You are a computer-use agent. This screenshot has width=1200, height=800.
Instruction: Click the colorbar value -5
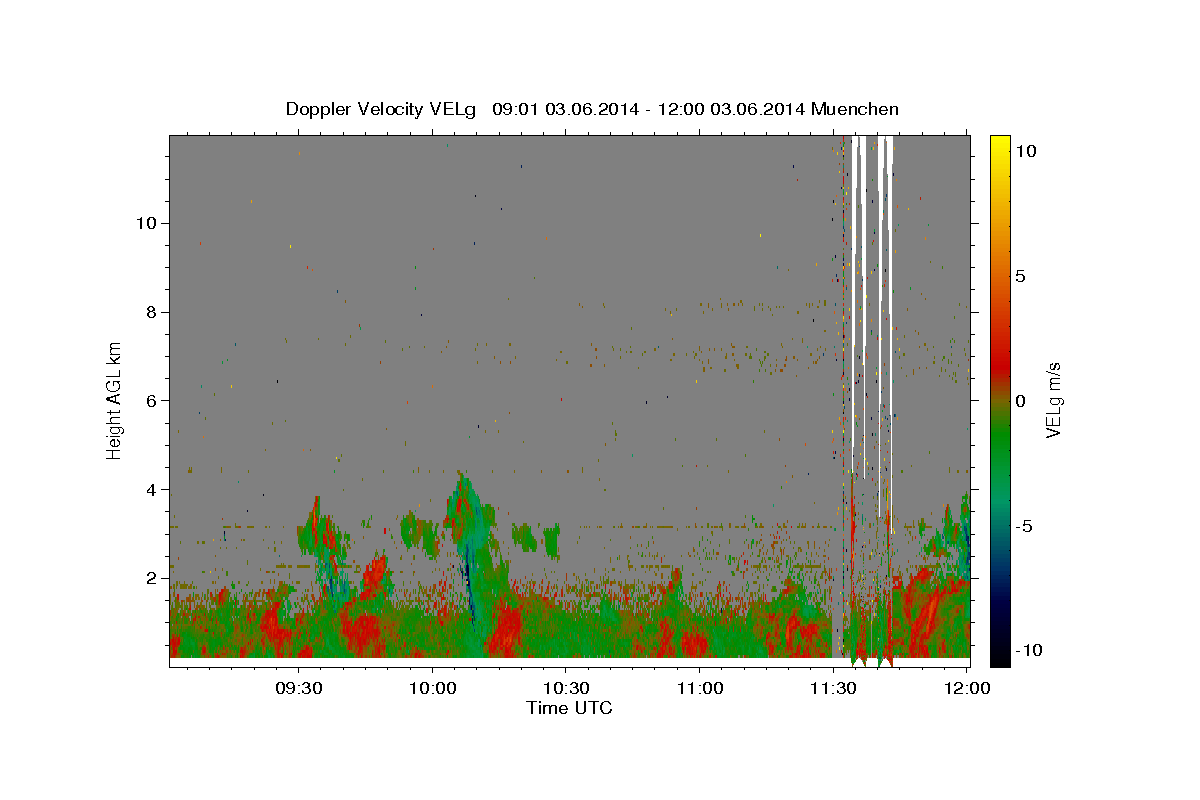pos(1024,525)
